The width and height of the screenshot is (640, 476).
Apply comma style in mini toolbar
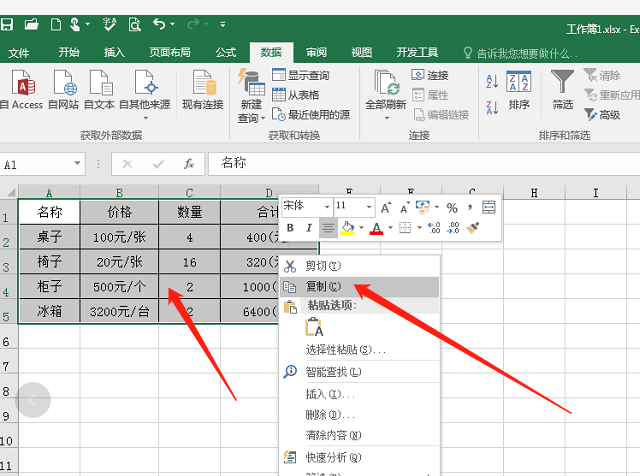point(470,207)
